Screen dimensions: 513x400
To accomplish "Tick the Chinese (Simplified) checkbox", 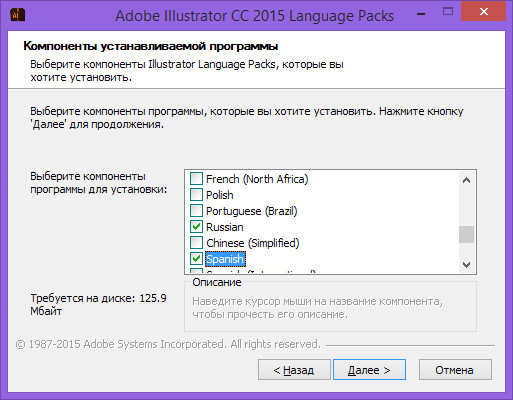I will pos(196,243).
